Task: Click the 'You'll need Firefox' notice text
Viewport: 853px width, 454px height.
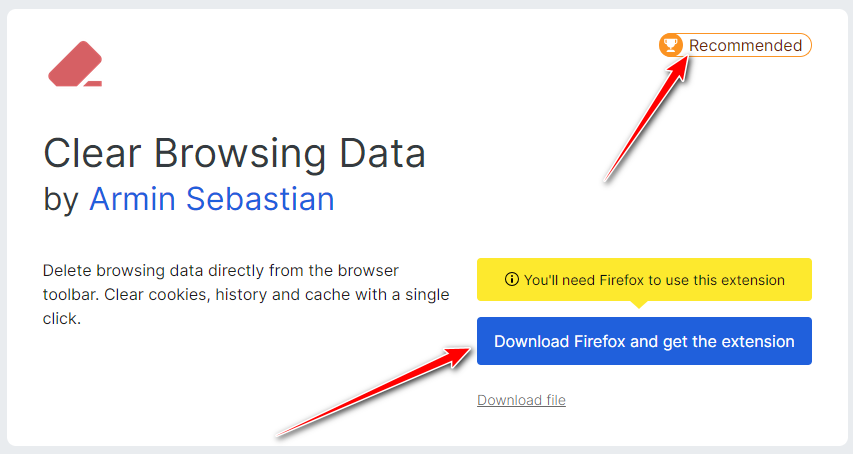Action: (654, 280)
